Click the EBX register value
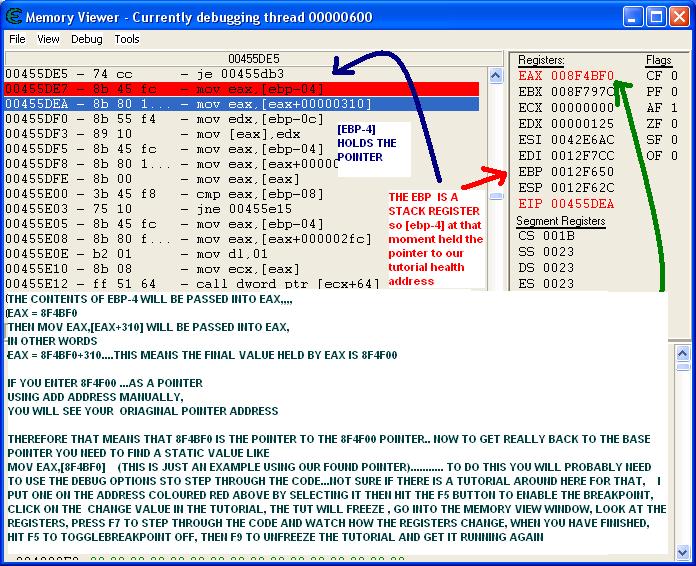696x566 pixels. pyautogui.click(x=582, y=92)
